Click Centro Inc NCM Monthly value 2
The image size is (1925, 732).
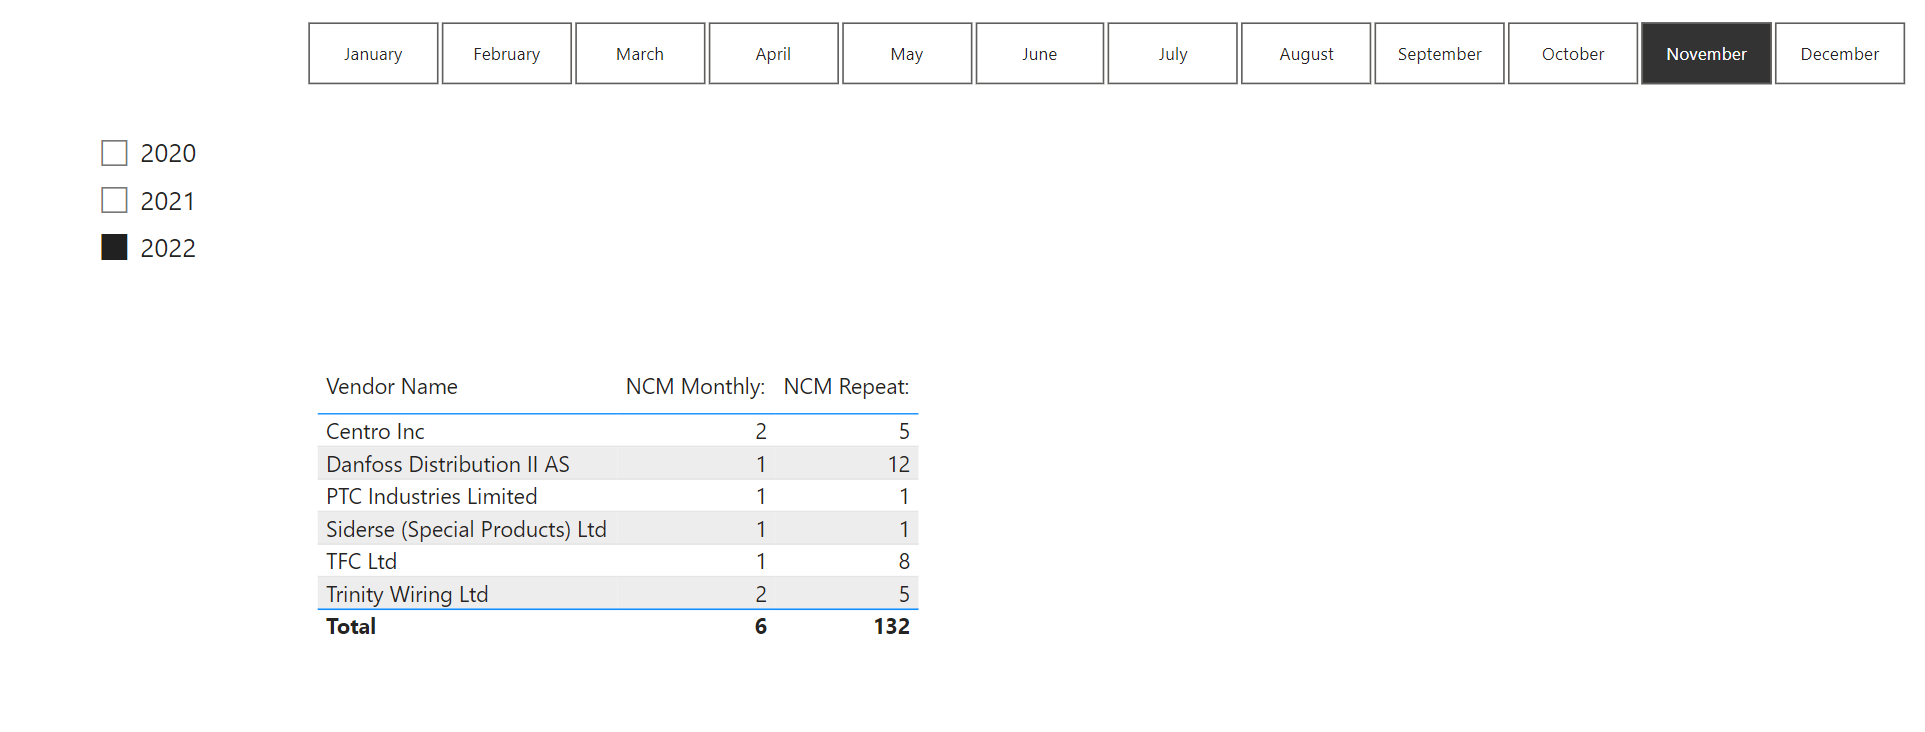(x=761, y=432)
